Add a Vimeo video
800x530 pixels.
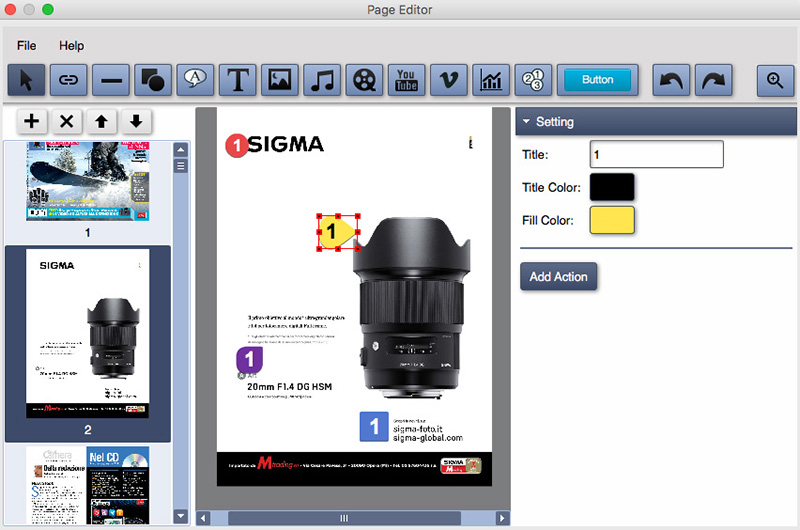449,80
